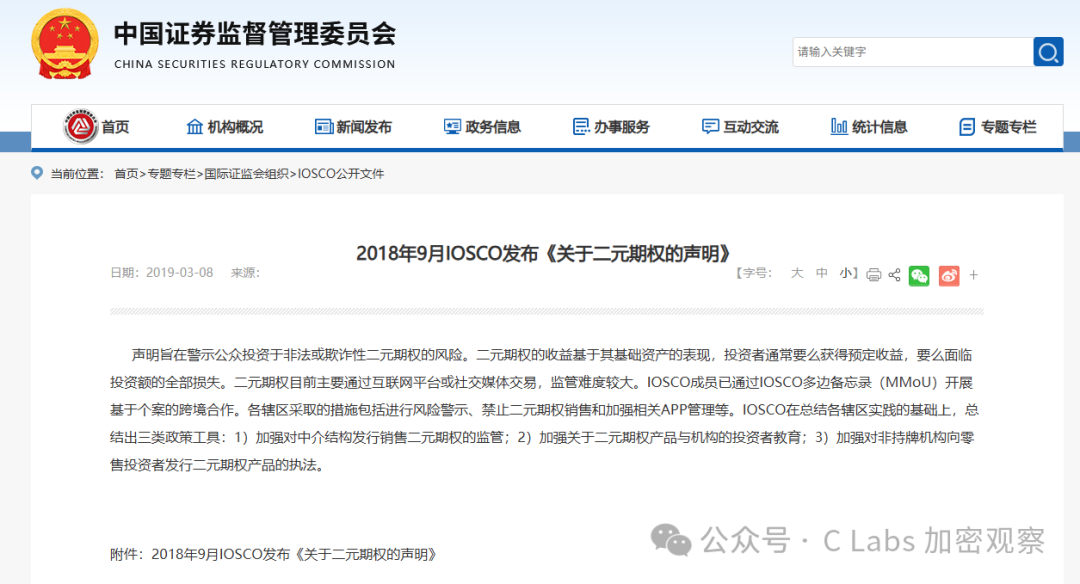Click the share icon beside printer
The height and width of the screenshot is (584, 1080).
894,275
